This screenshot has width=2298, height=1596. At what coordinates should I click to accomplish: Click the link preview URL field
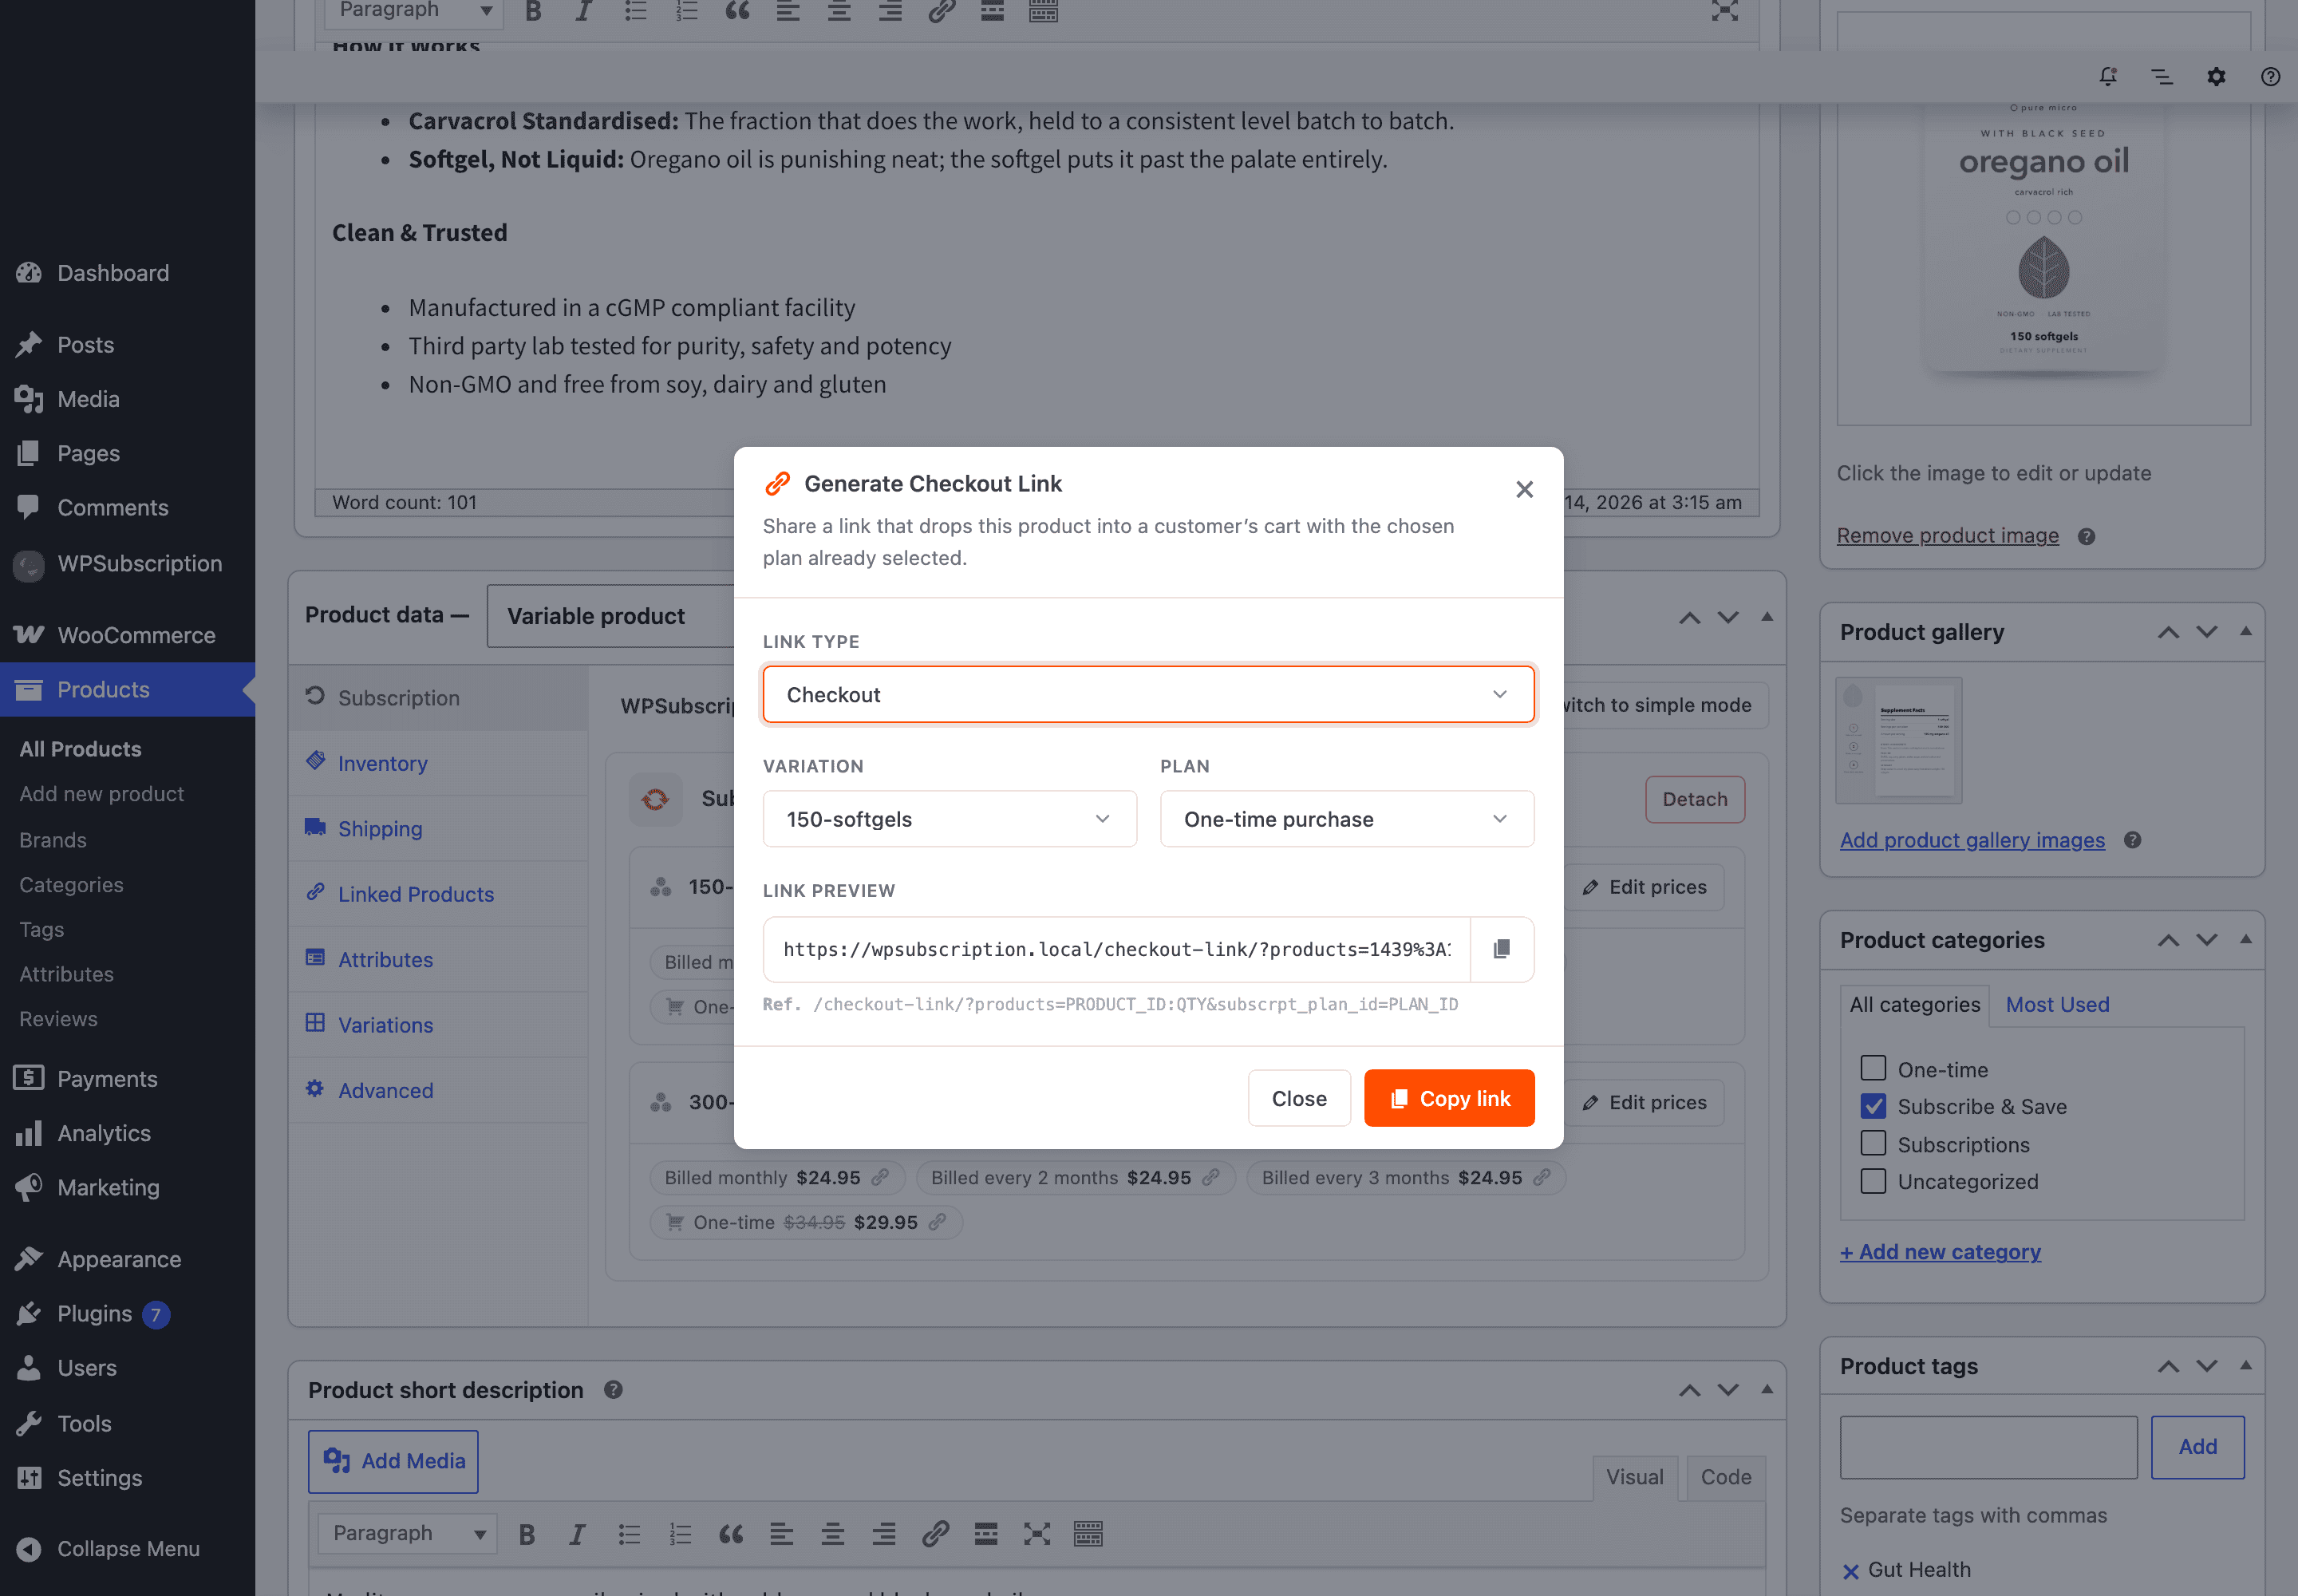(1117, 949)
